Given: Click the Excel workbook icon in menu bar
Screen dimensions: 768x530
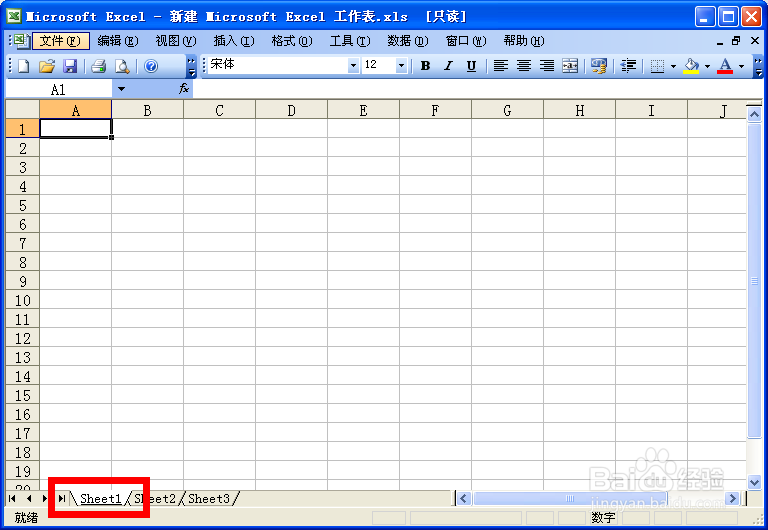Looking at the screenshot, I should tap(21, 41).
